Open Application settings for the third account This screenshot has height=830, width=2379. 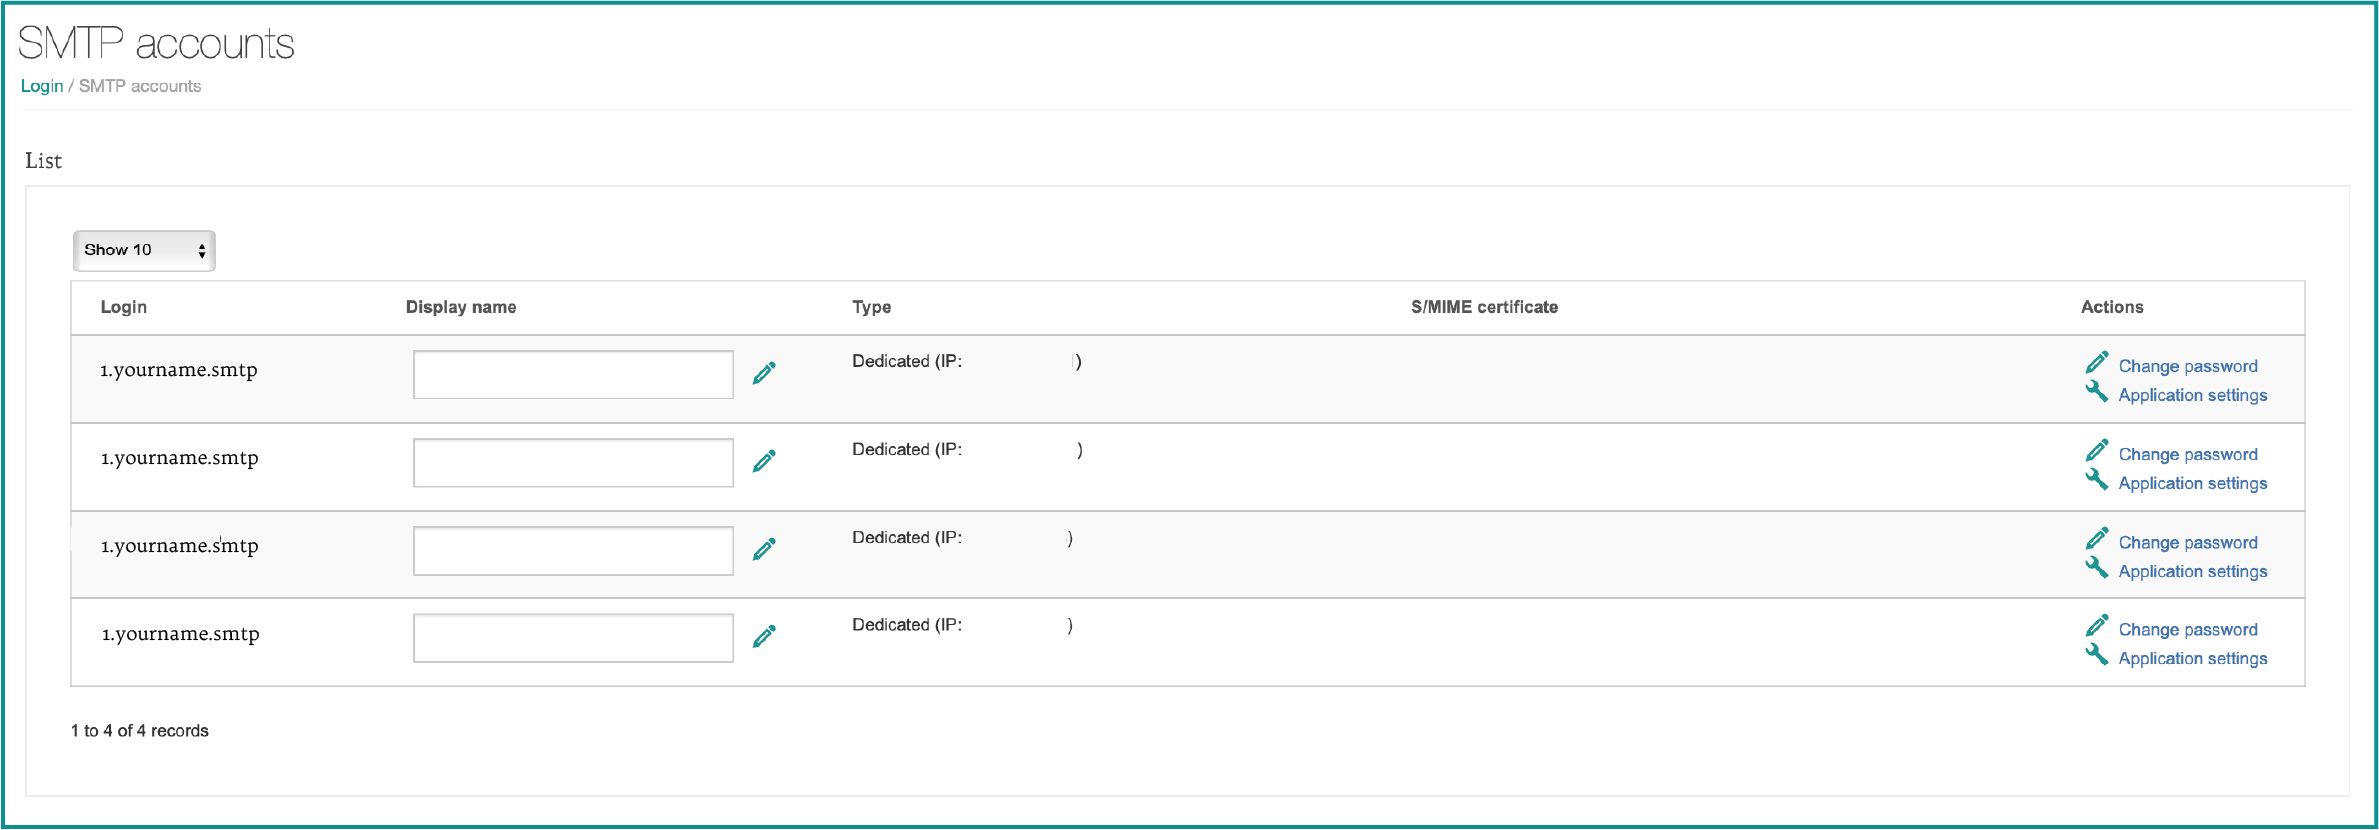click(x=2192, y=571)
